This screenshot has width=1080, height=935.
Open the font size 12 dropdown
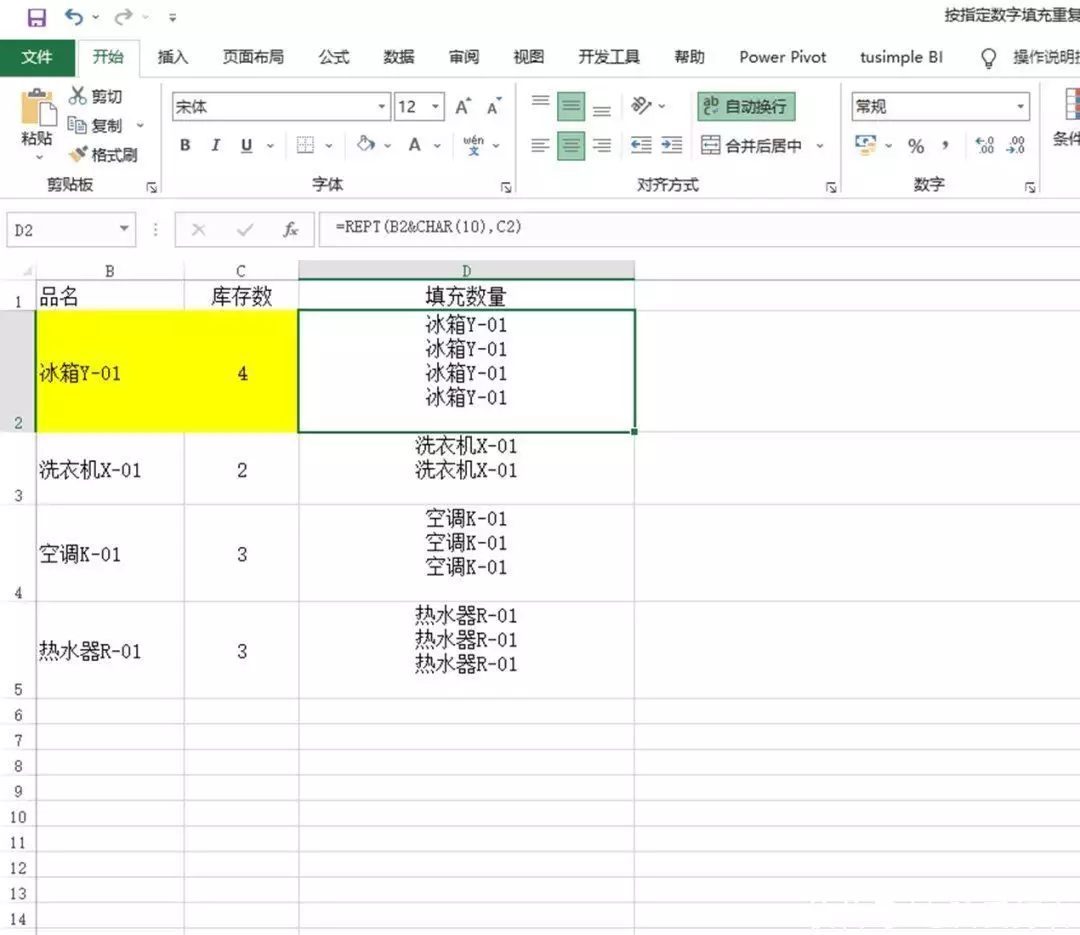[436, 107]
